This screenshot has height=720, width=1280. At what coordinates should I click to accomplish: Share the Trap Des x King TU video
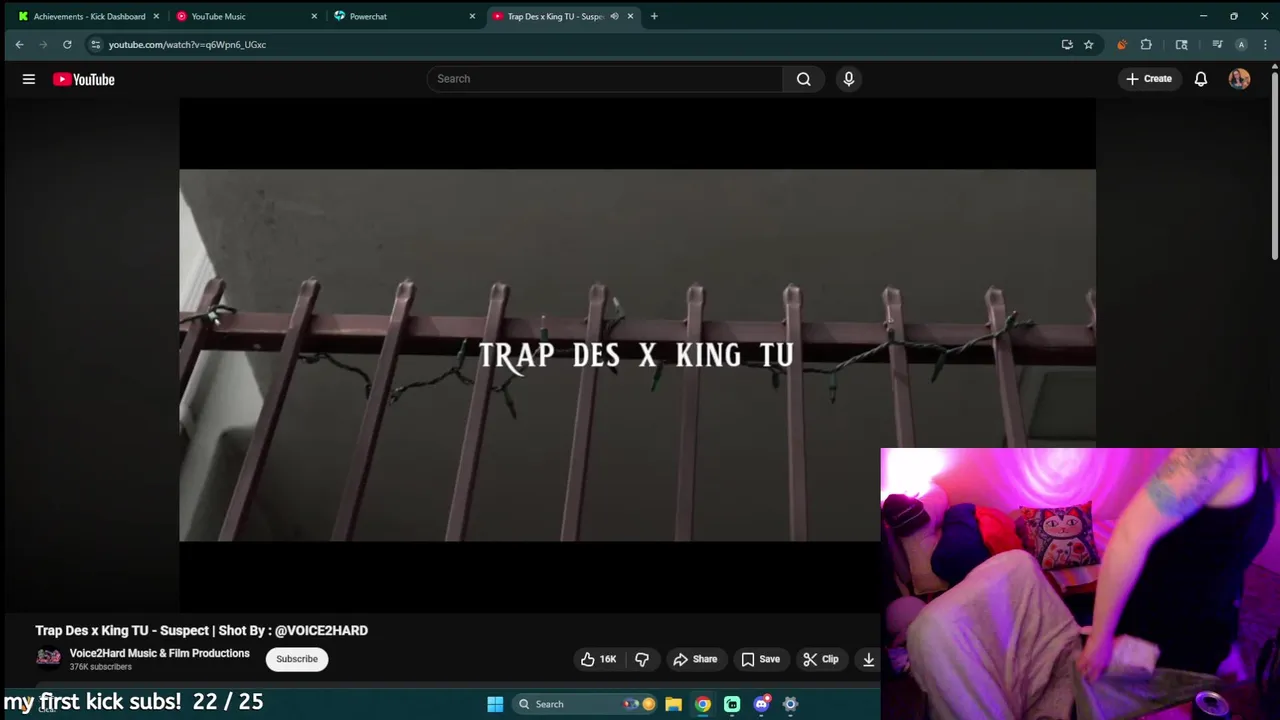(695, 659)
